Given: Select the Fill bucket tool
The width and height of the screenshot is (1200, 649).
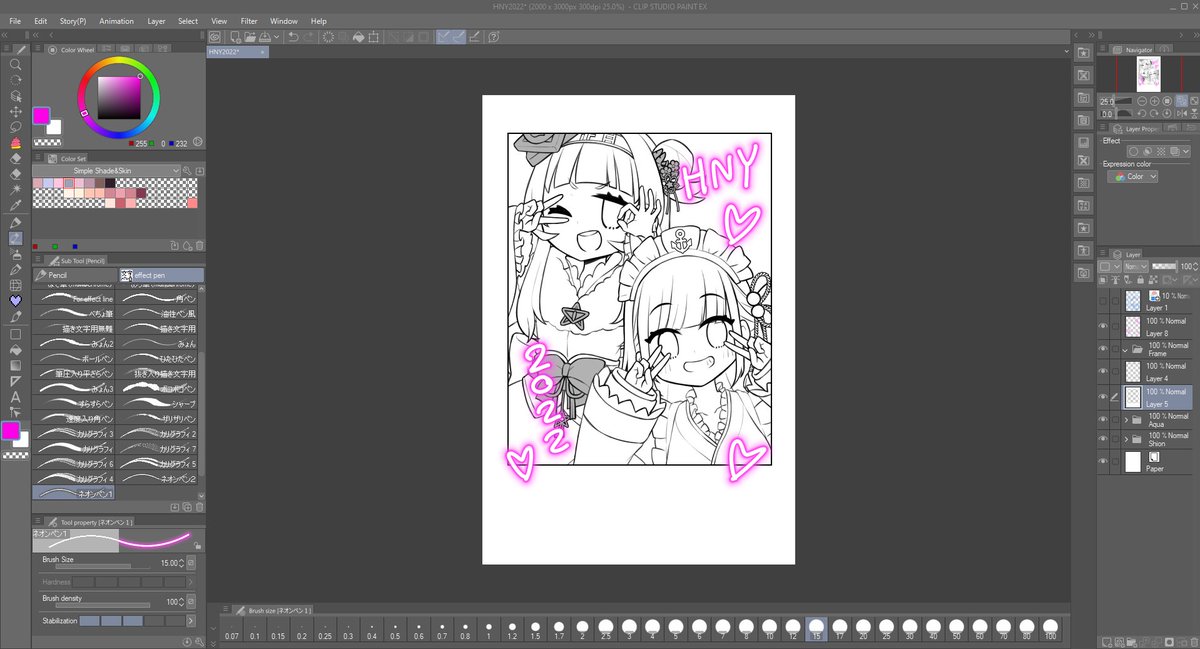Looking at the screenshot, I should [15, 349].
